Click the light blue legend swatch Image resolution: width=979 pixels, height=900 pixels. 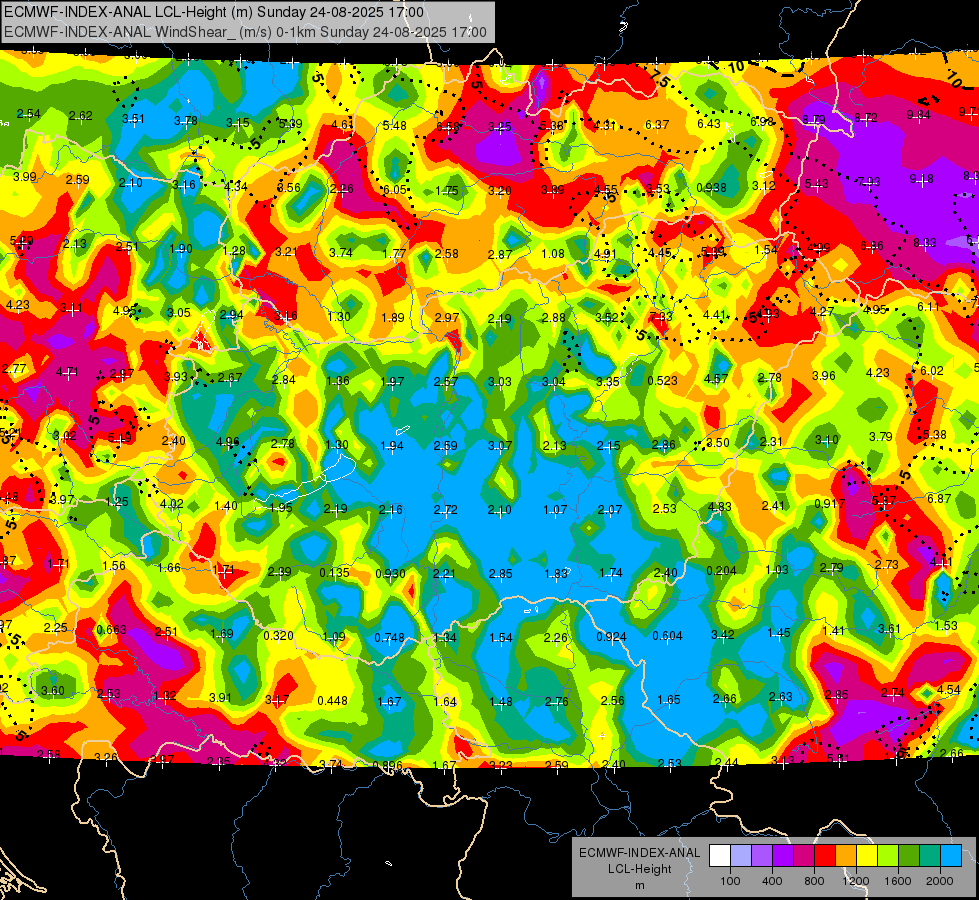tap(950, 856)
